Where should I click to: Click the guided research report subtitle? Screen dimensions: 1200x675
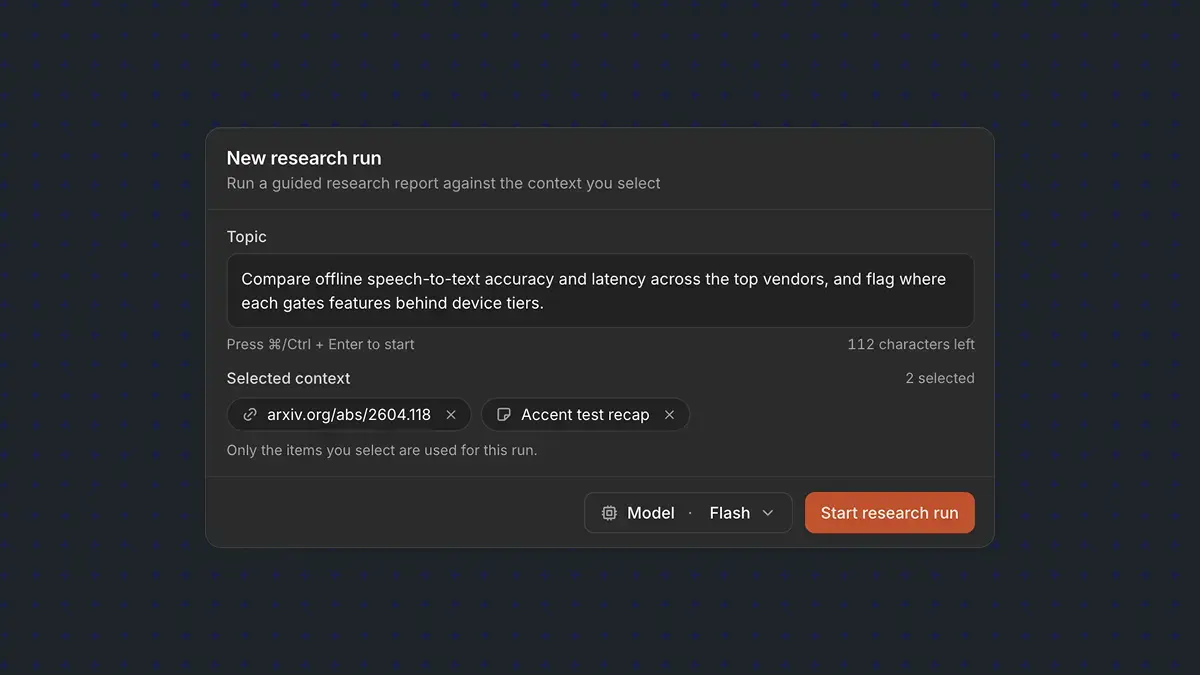[444, 183]
